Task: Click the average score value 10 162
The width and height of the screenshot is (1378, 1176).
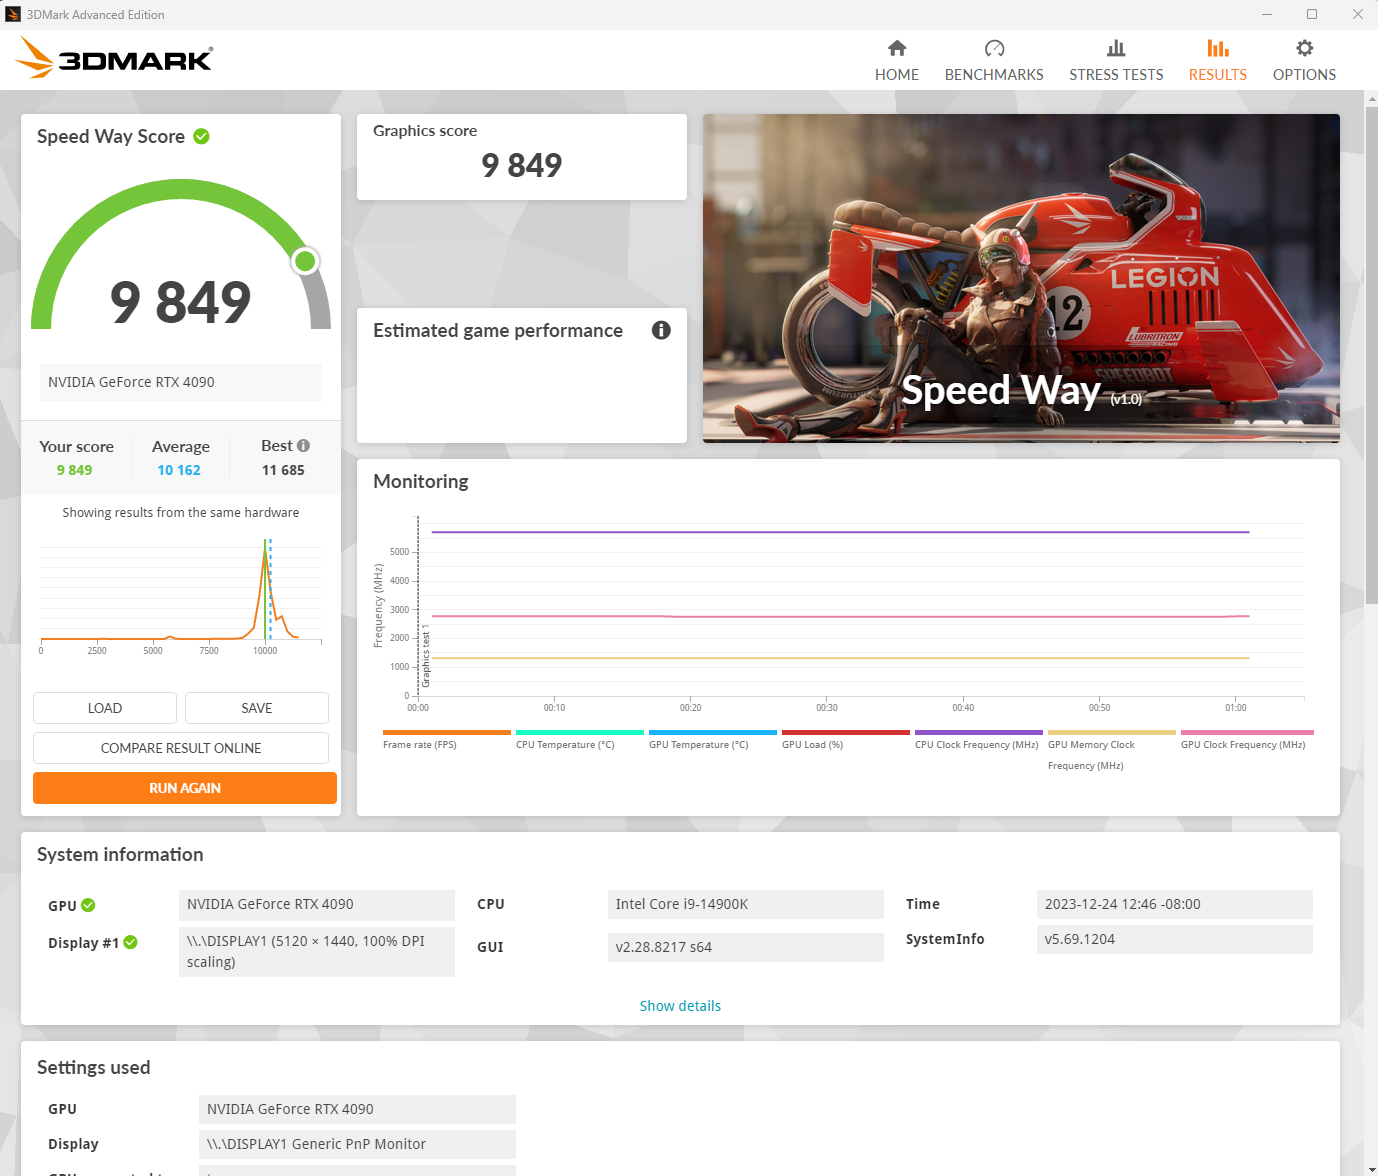Action: pos(179,470)
